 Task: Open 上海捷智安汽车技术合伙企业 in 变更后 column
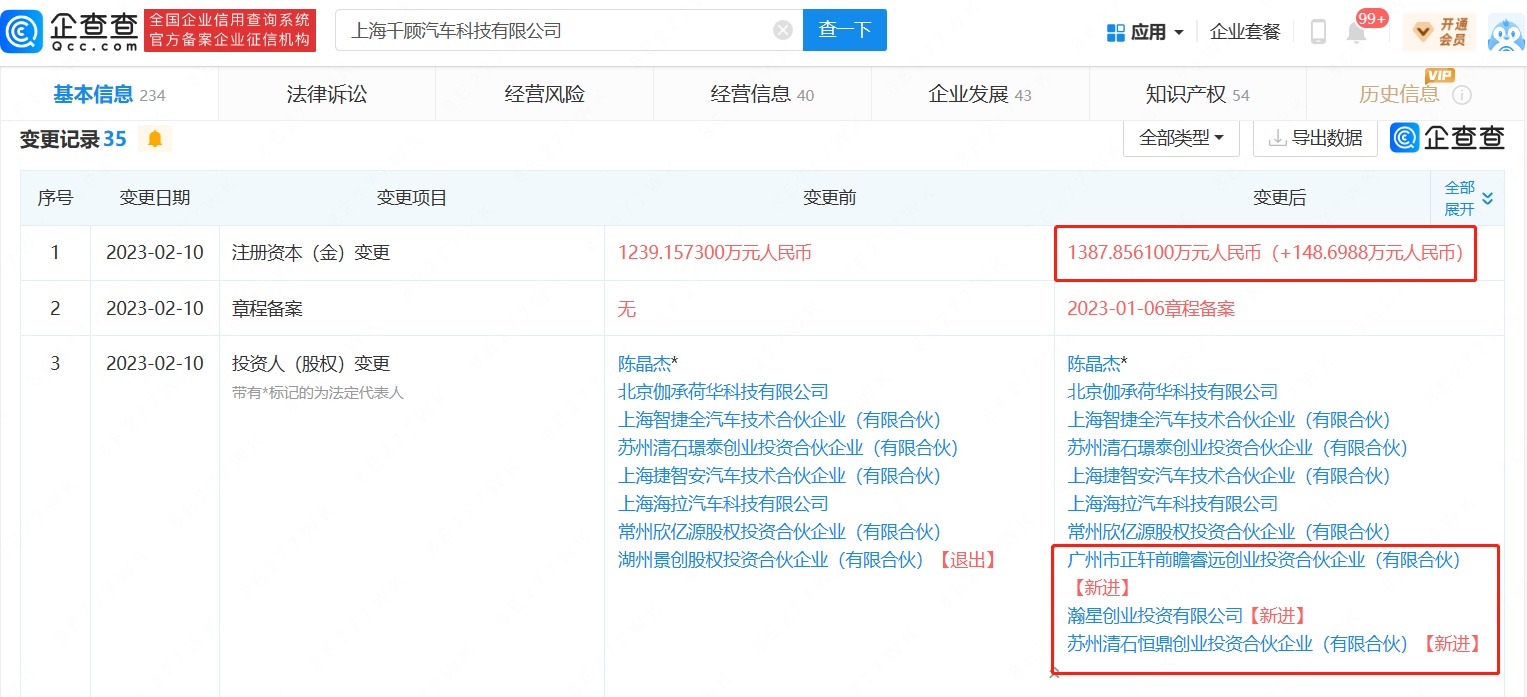[1229, 476]
